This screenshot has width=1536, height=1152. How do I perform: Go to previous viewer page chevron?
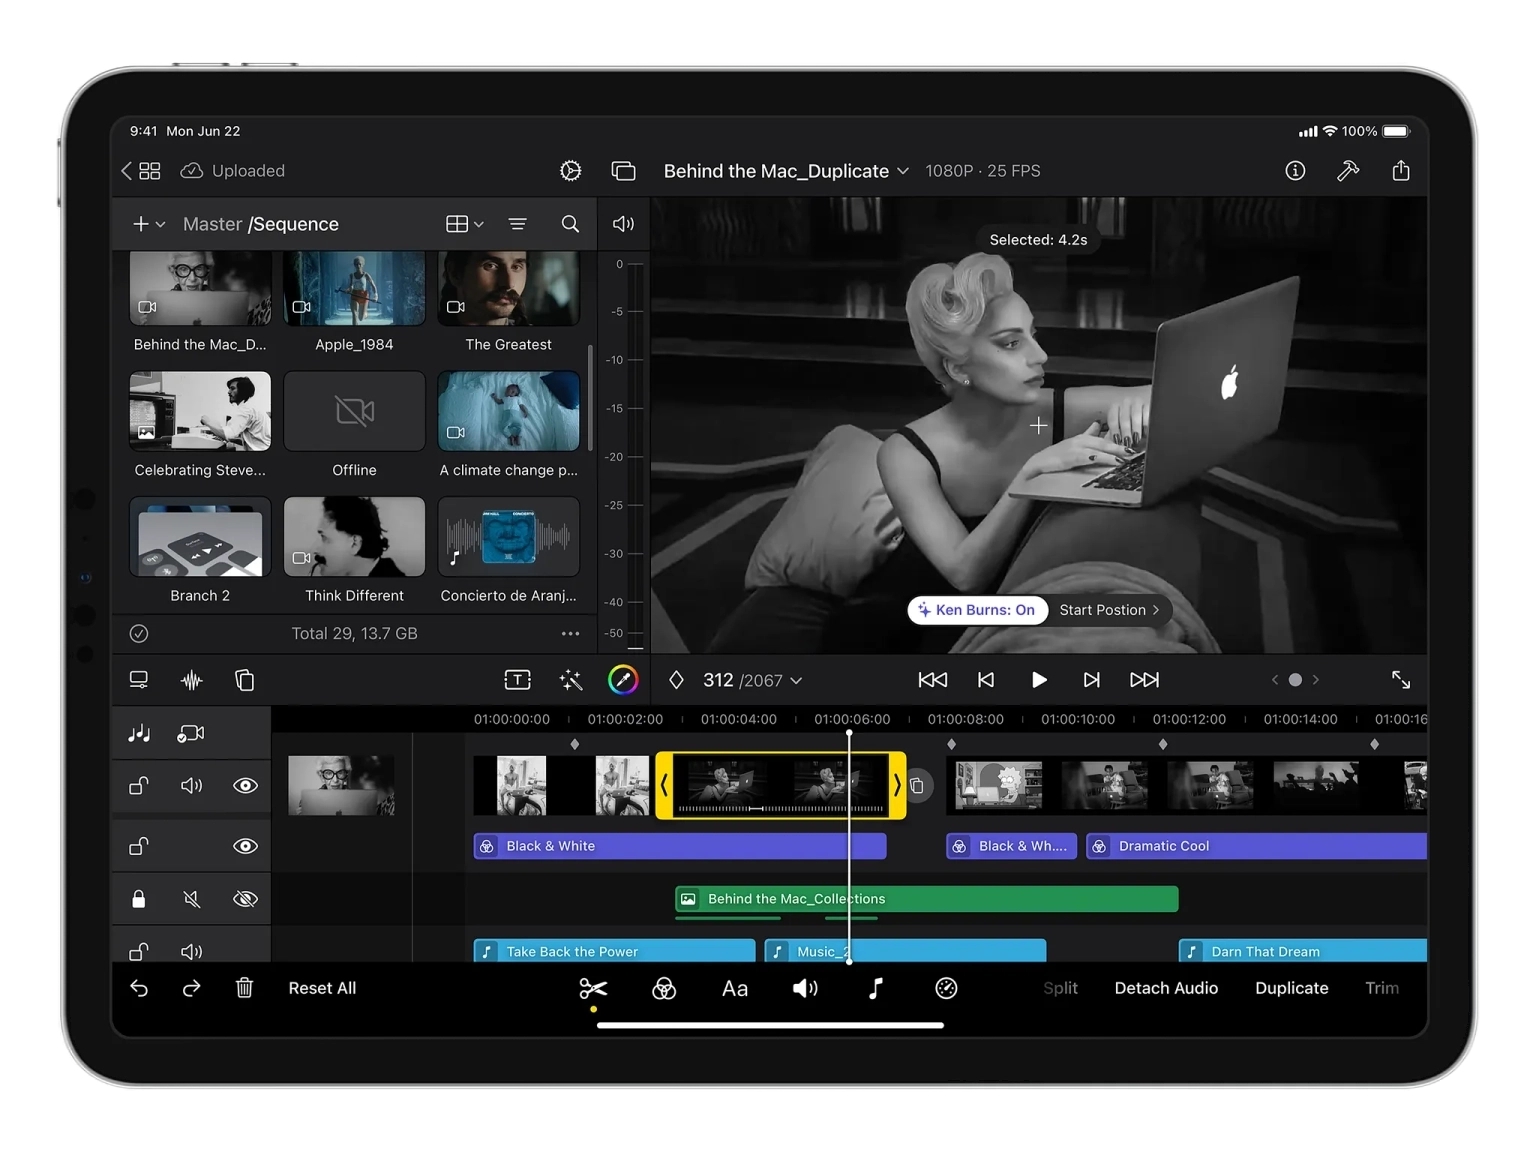1275,680
